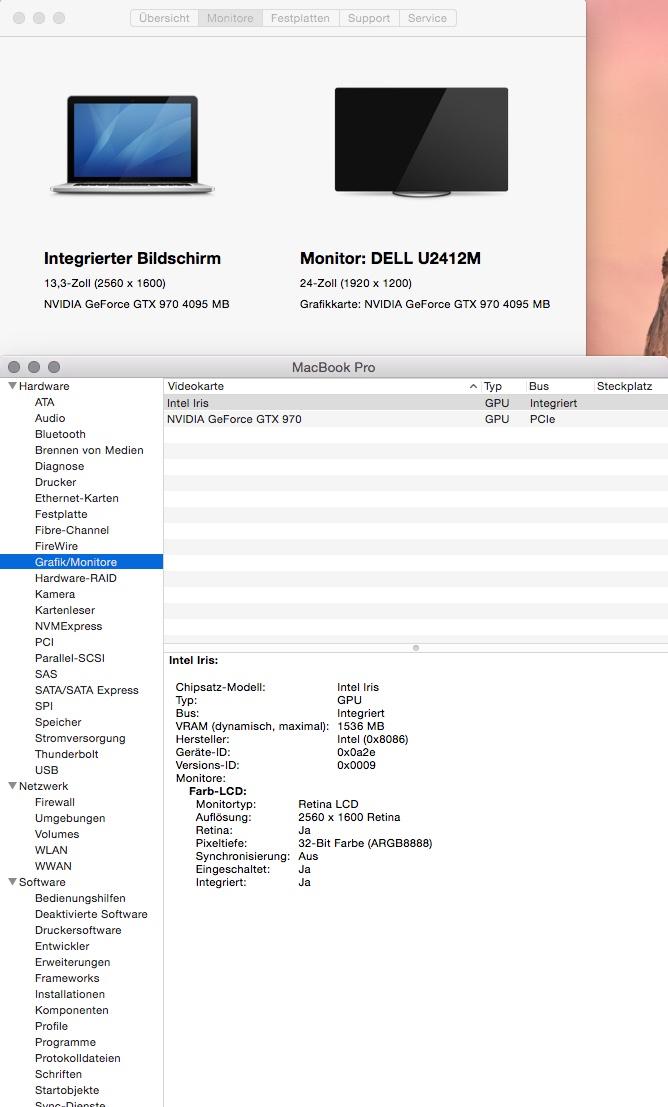Open Erweiterungen in the sidebar
The height and width of the screenshot is (1107, 668).
click(x=73, y=962)
